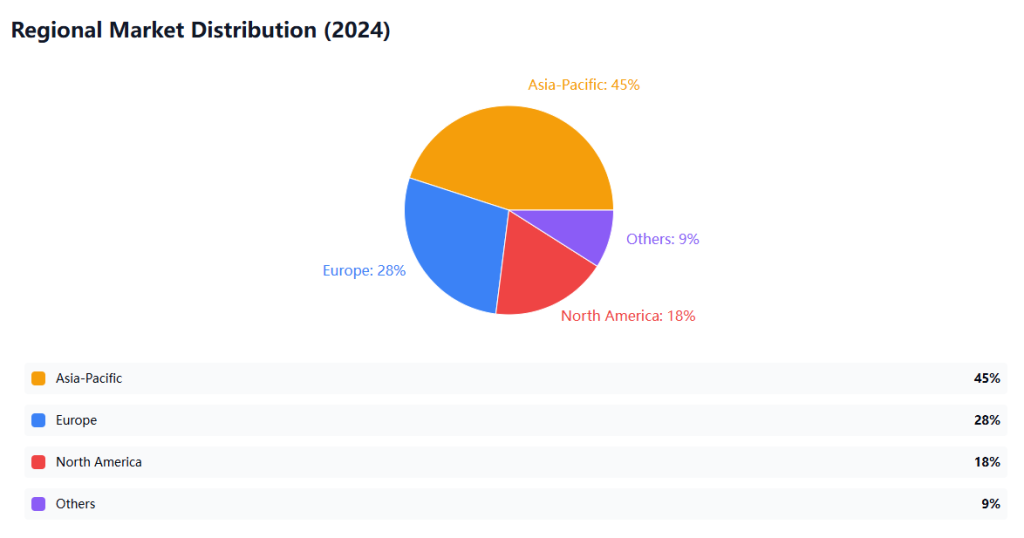Viewport: 1024px width, 538px height.
Task: Click the "Asia-Pacific: 45%" chart label
Action: (x=584, y=85)
